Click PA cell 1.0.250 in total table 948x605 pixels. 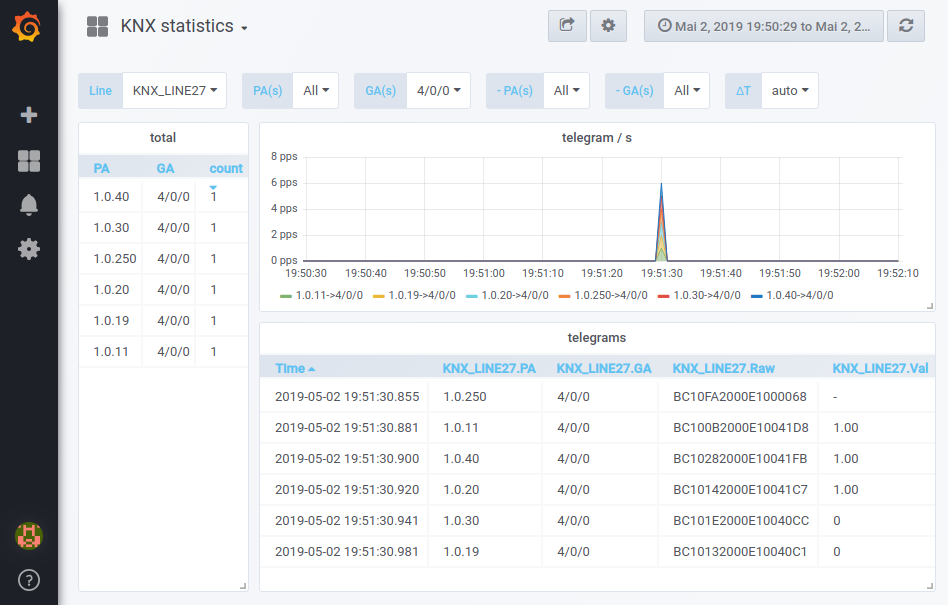(x=115, y=259)
